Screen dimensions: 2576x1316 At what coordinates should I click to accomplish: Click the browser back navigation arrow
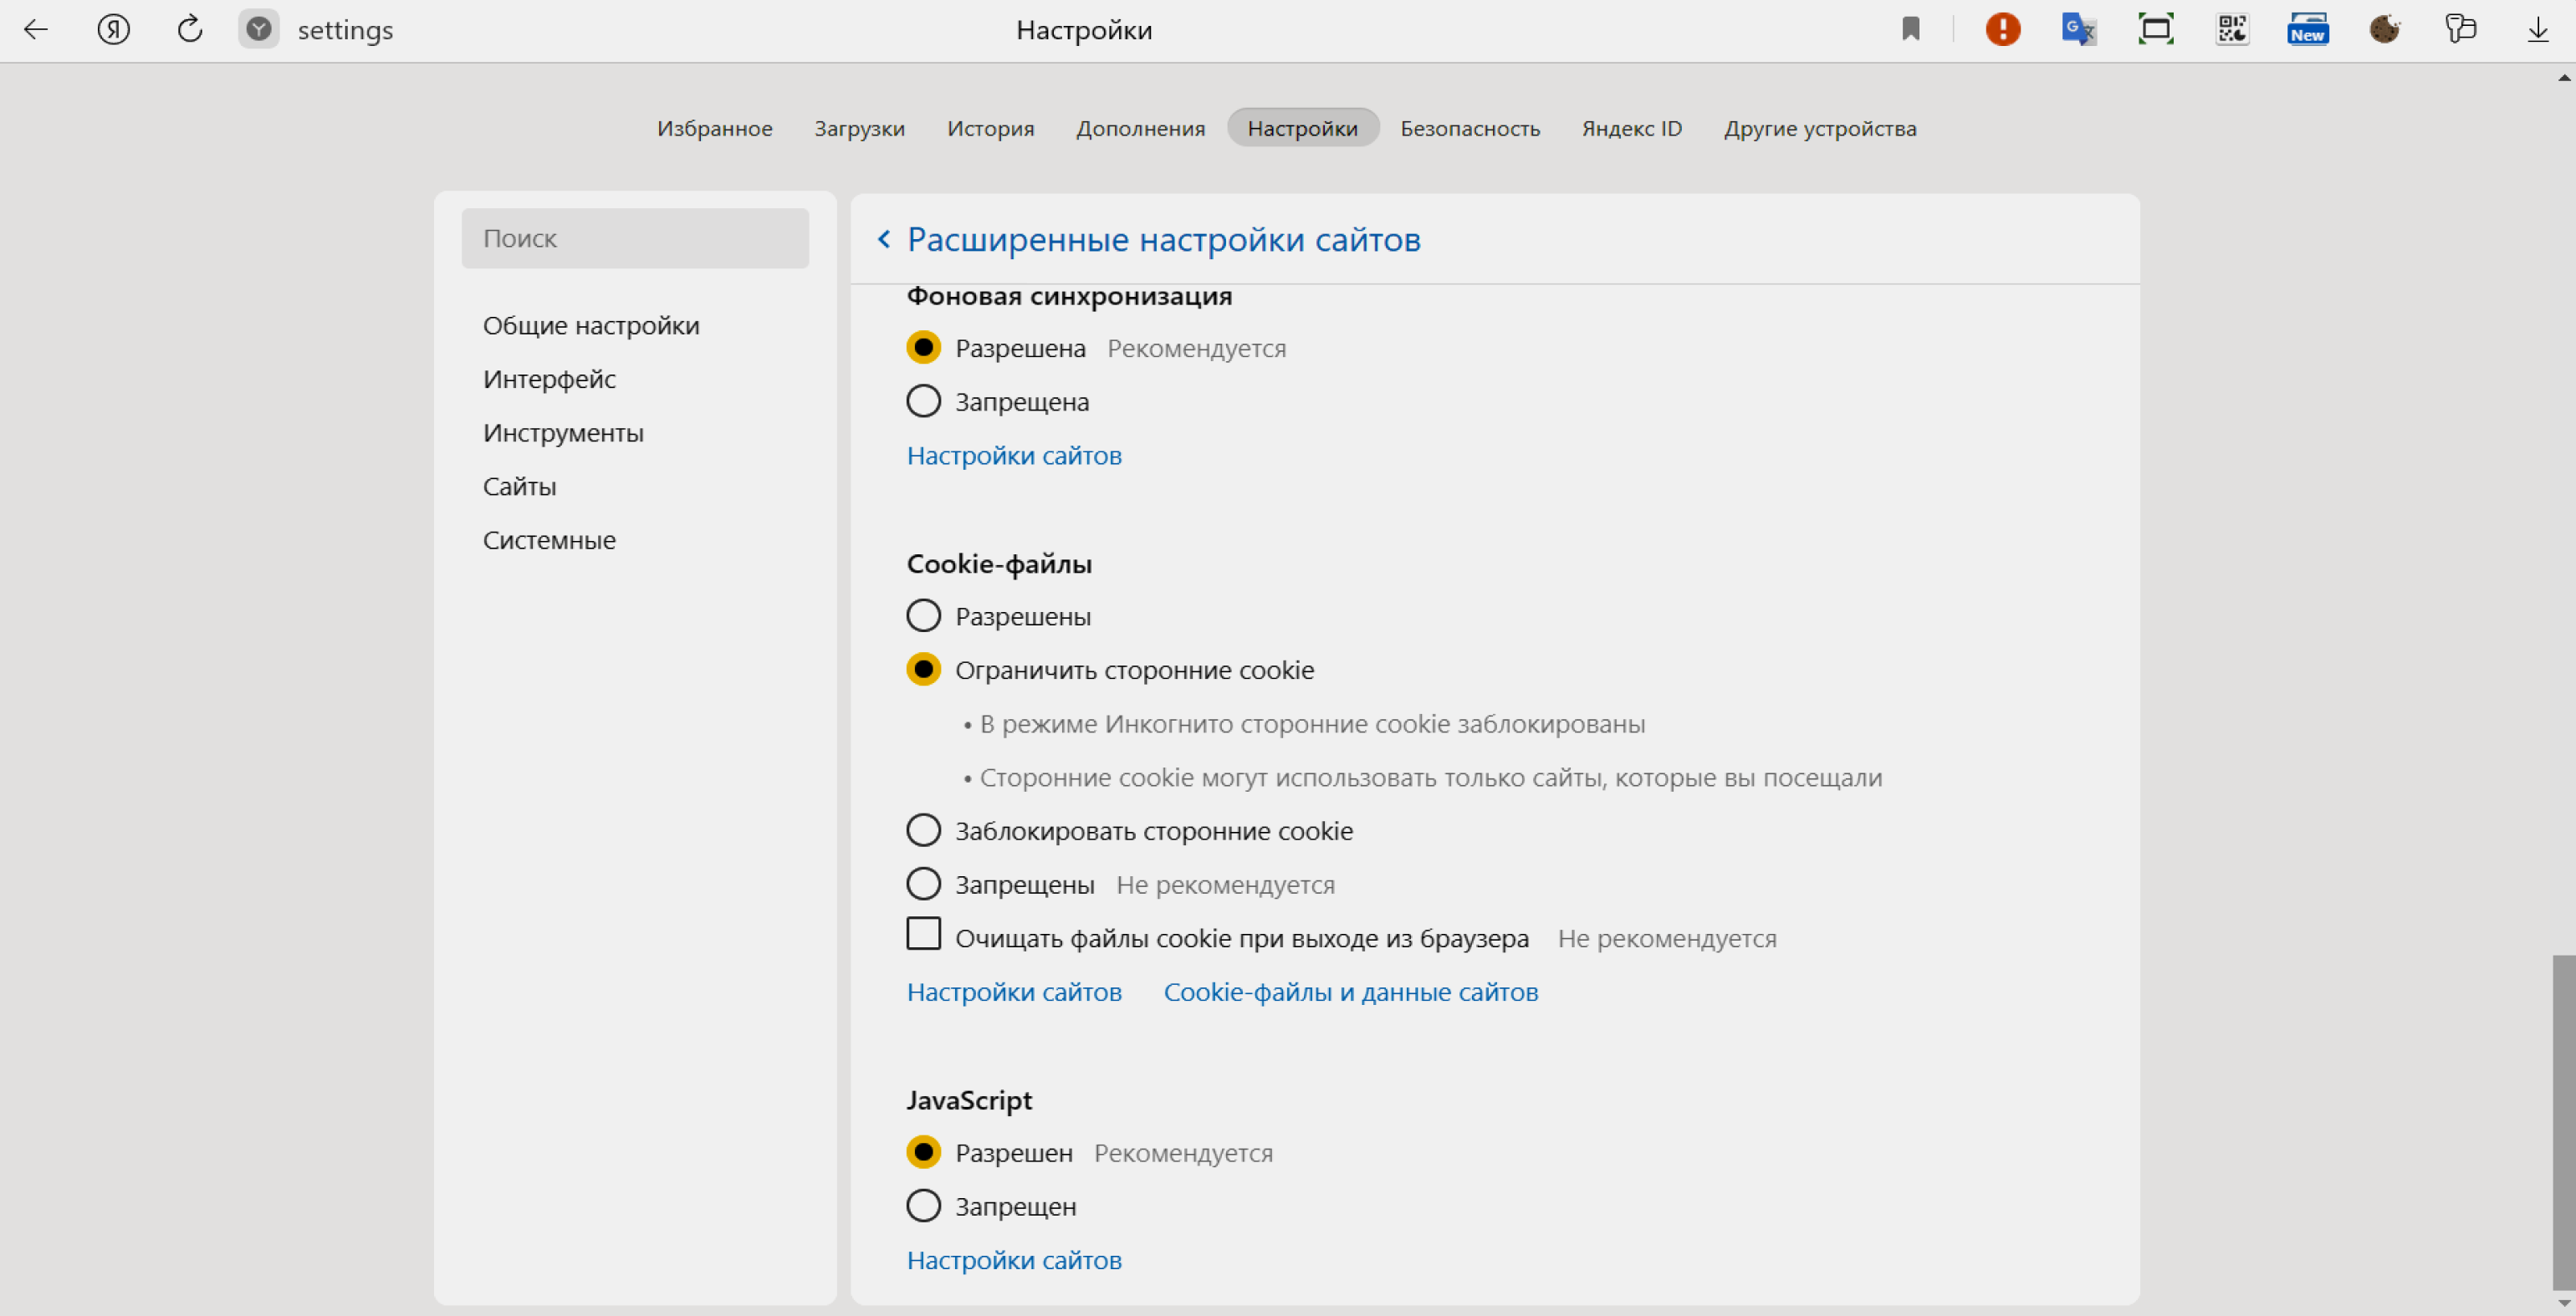point(35,28)
